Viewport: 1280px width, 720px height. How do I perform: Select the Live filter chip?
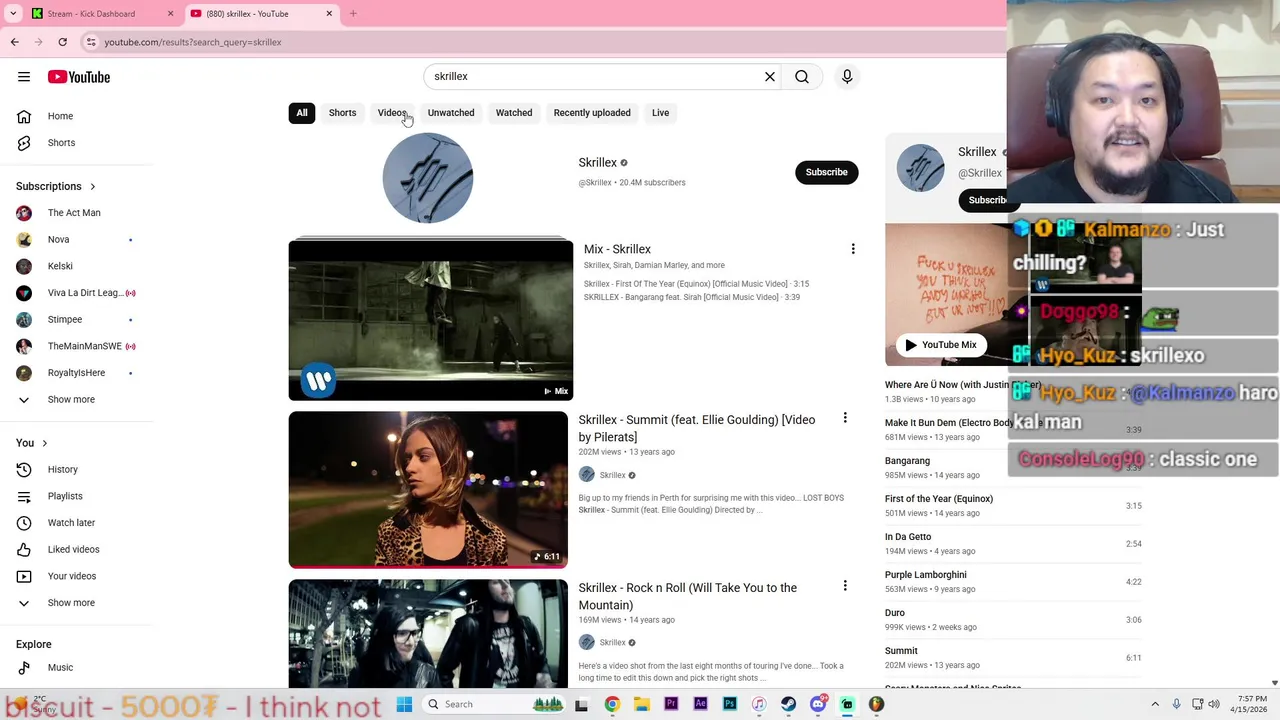[660, 113]
